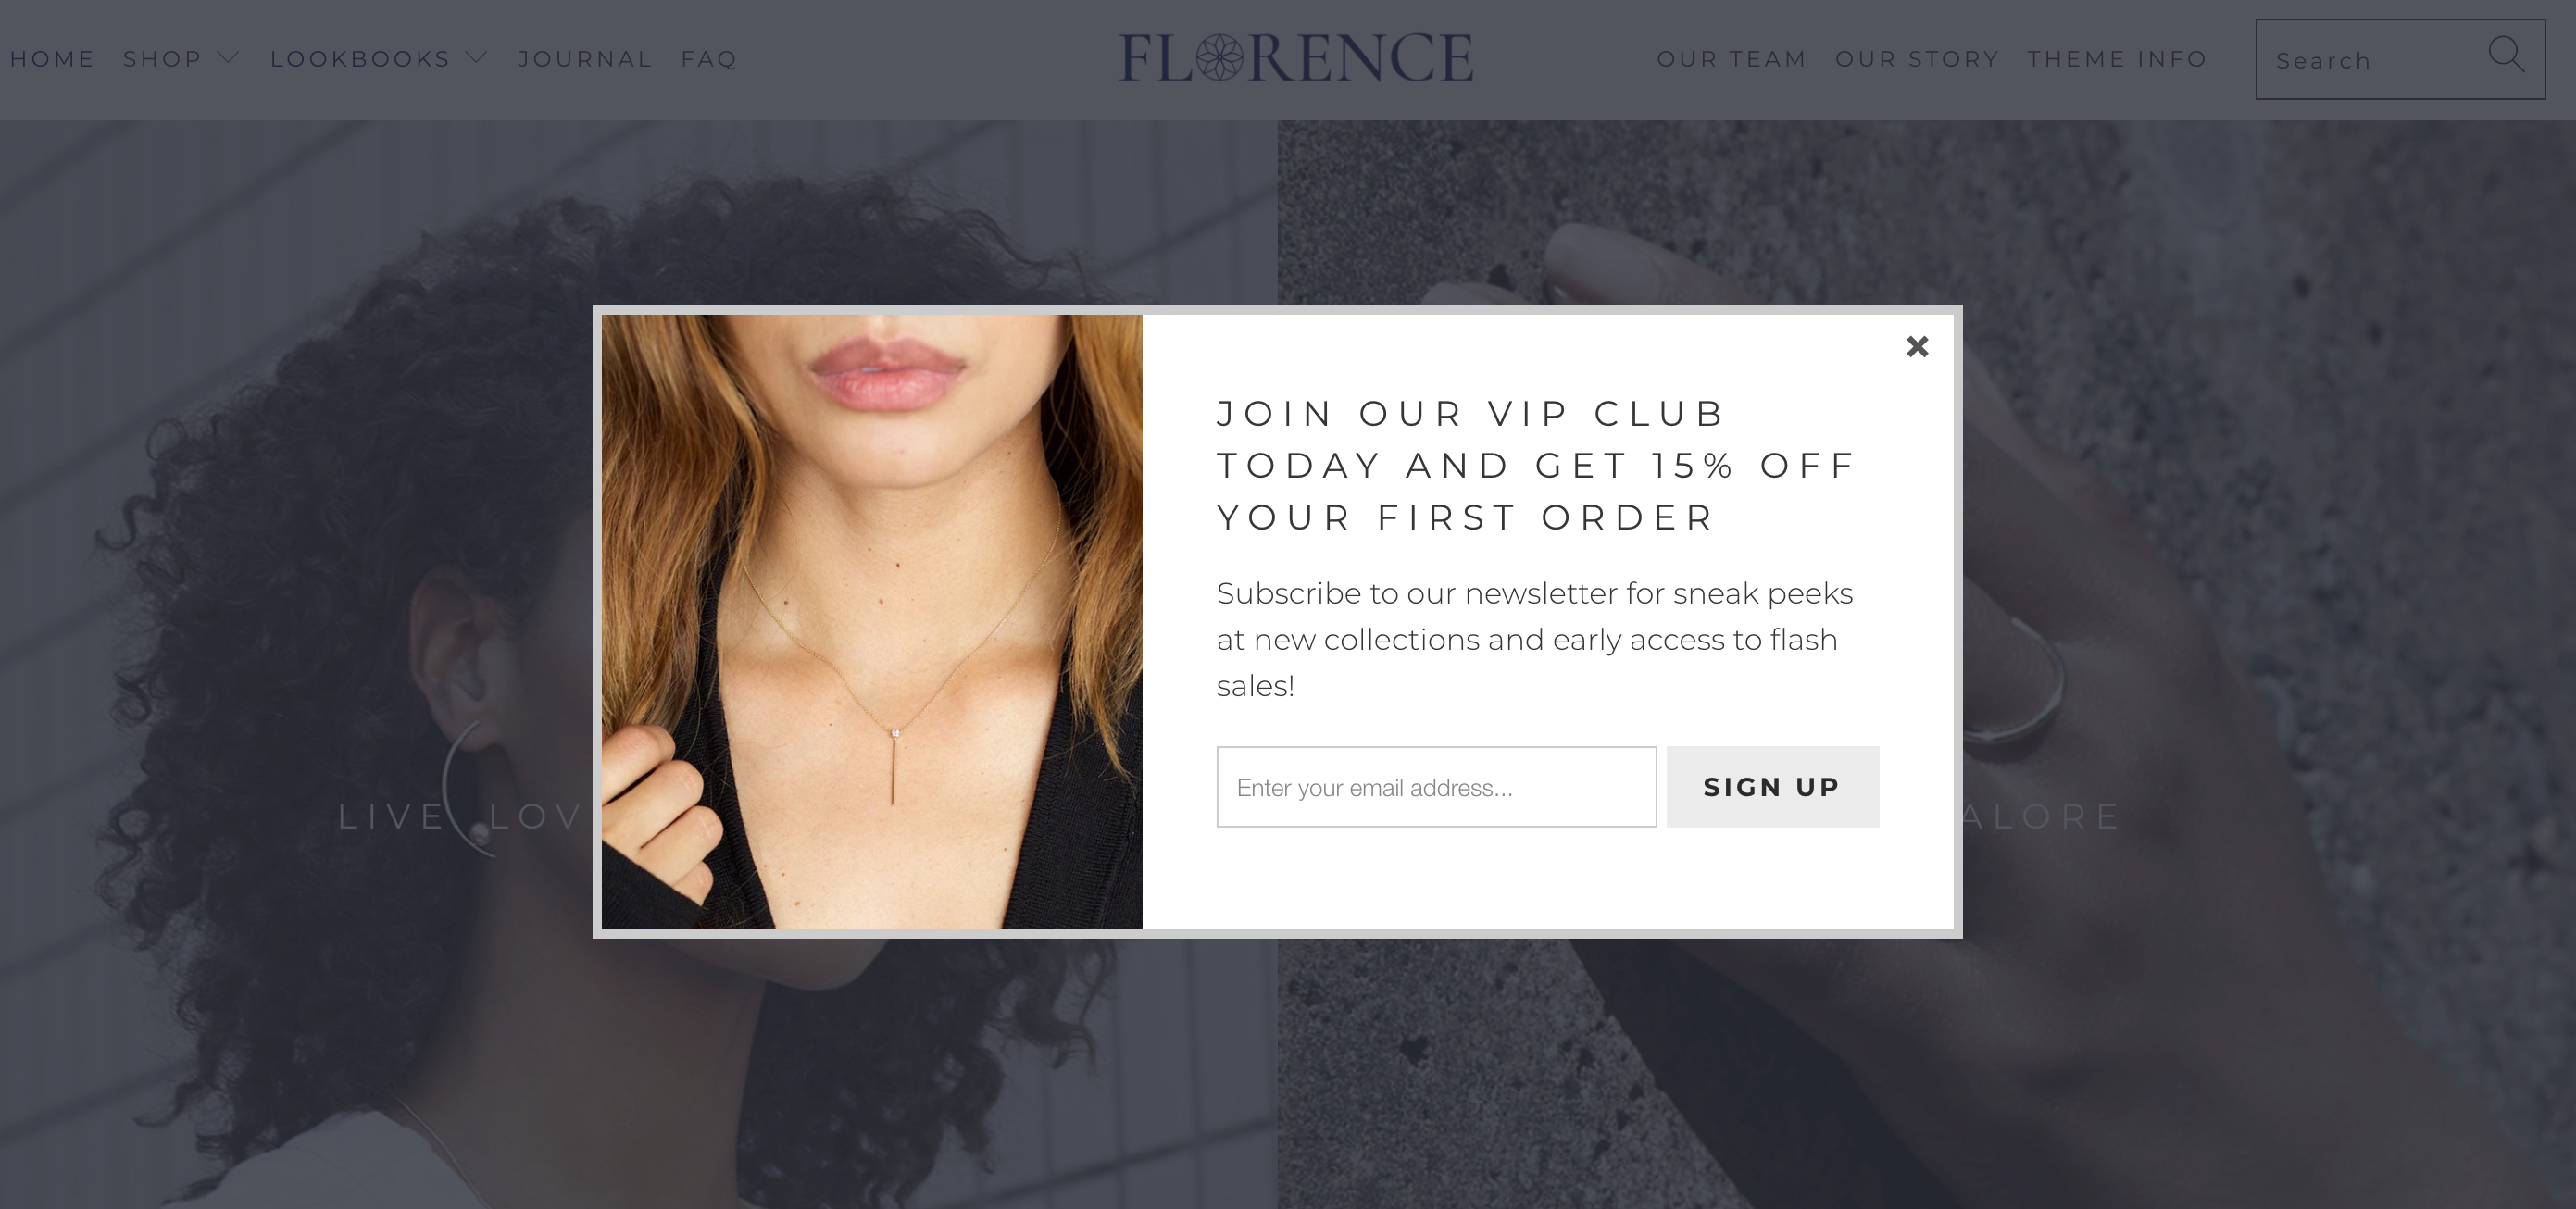Visit the Our Team page
The width and height of the screenshot is (2576, 1209).
1731,59
